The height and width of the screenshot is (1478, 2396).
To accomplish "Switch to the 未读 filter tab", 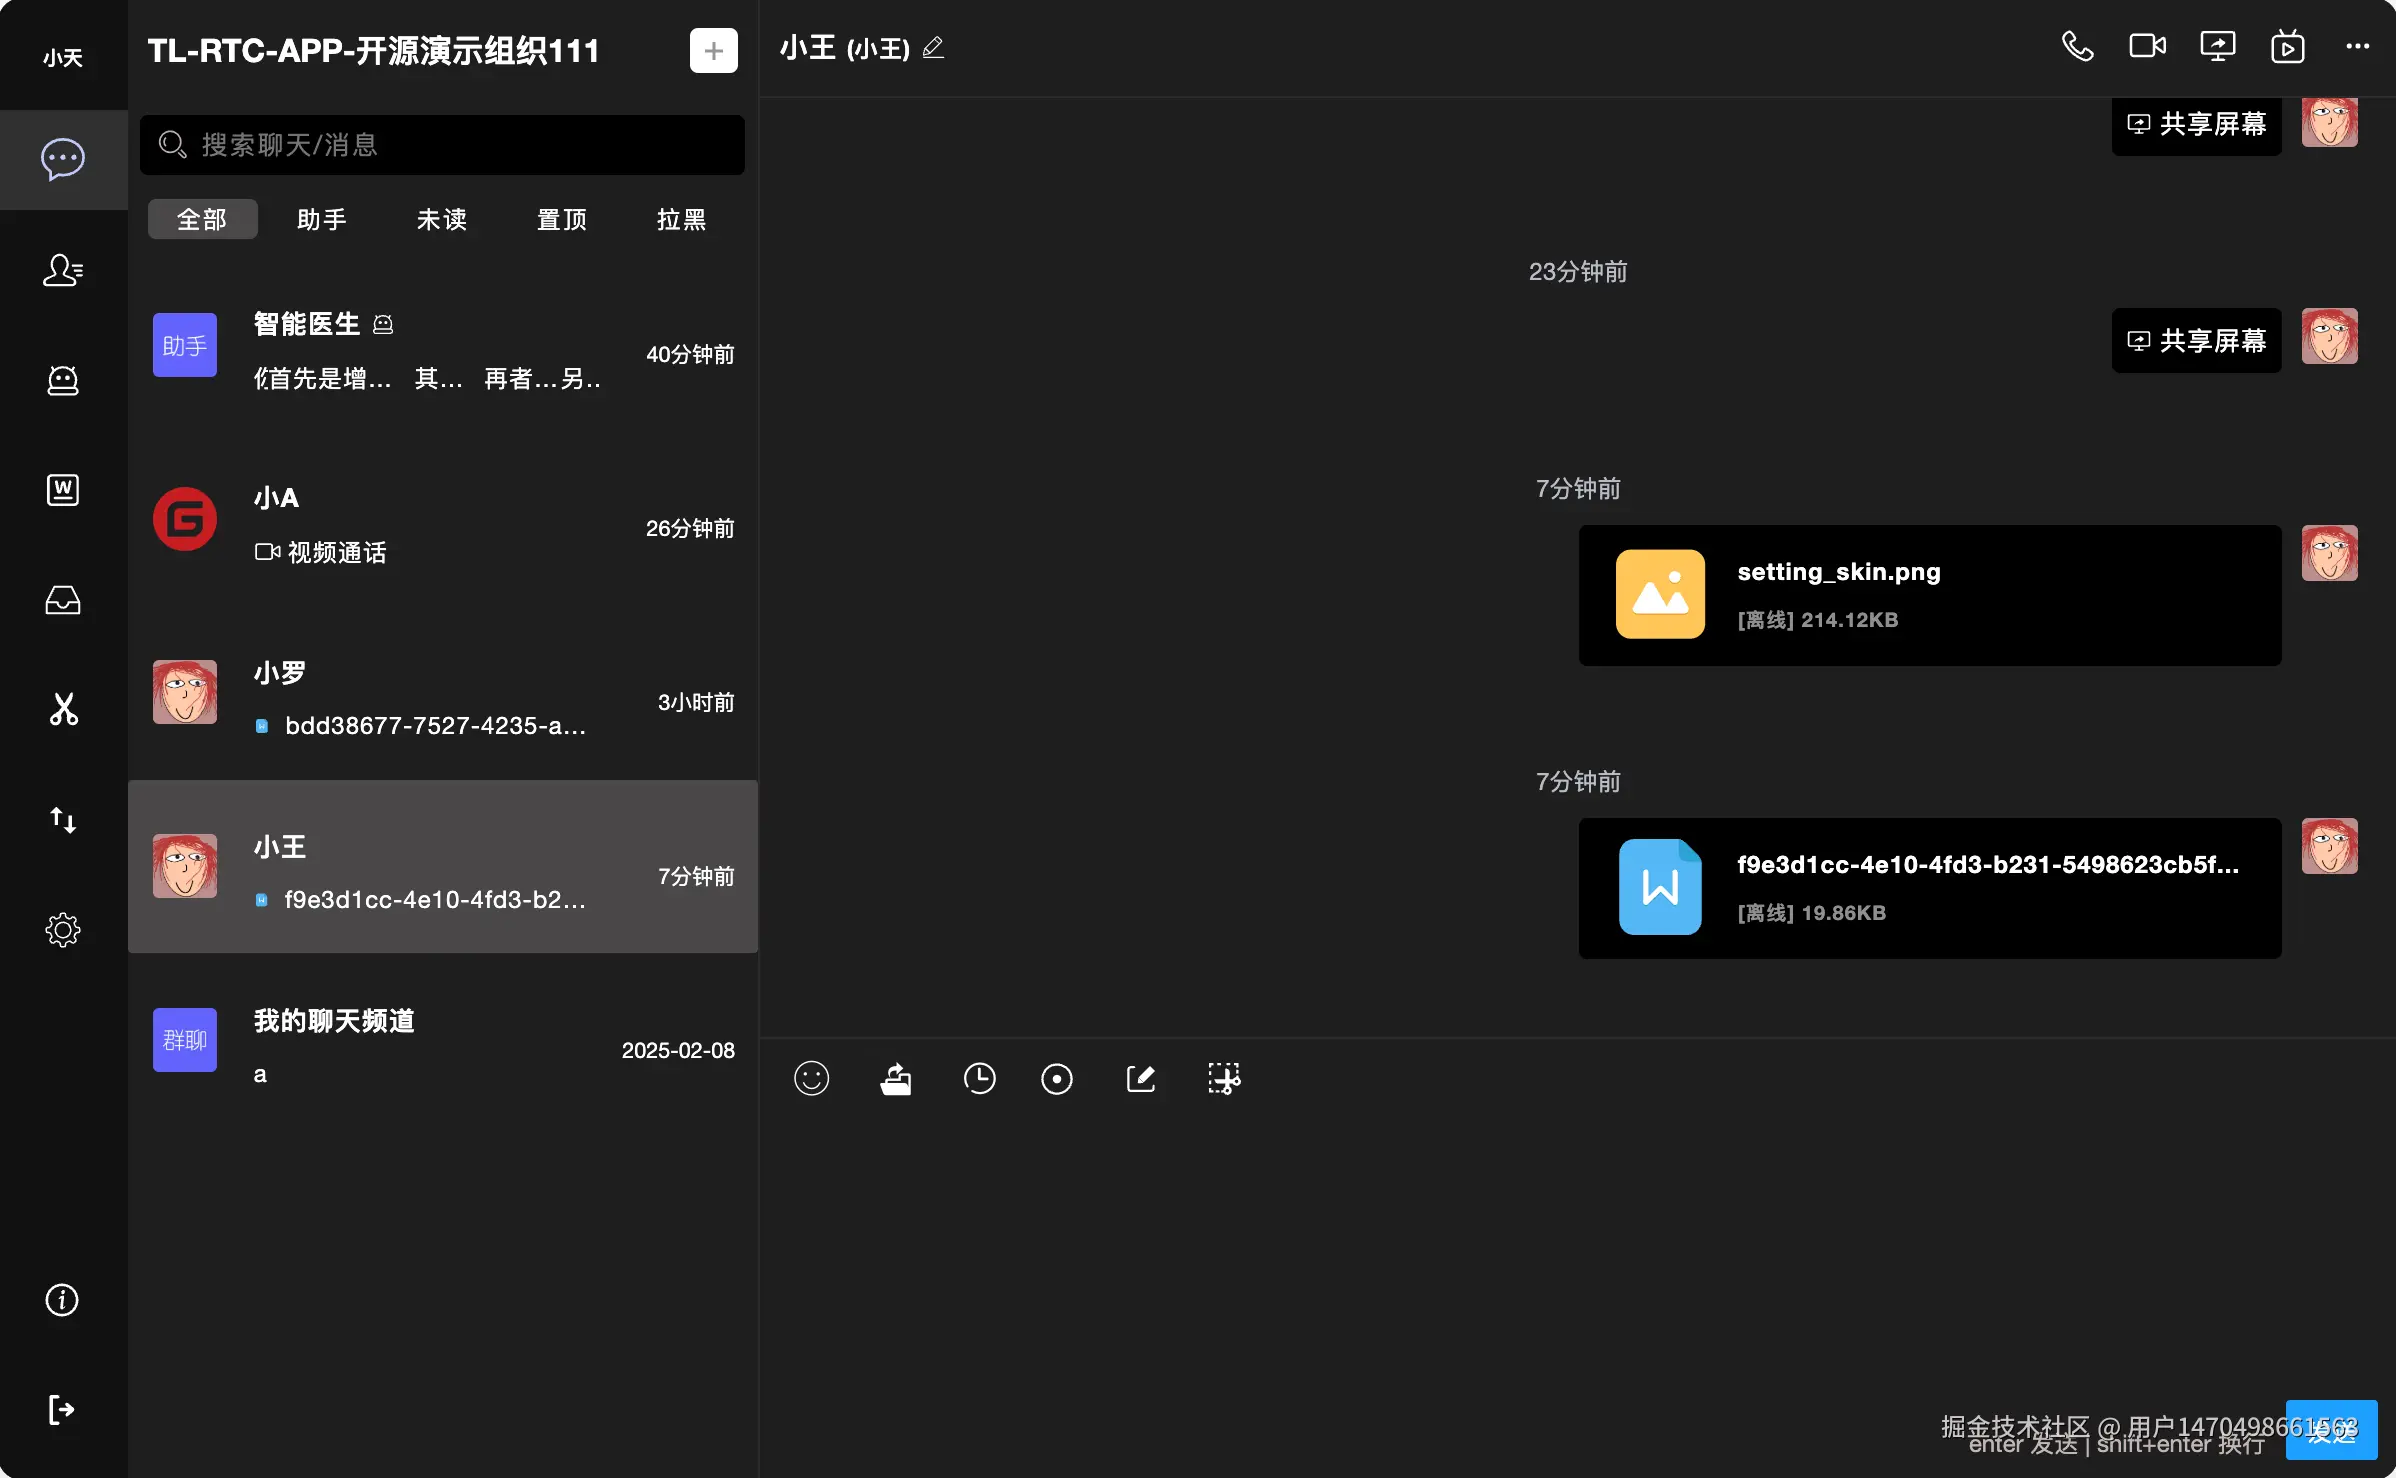I will [x=441, y=219].
